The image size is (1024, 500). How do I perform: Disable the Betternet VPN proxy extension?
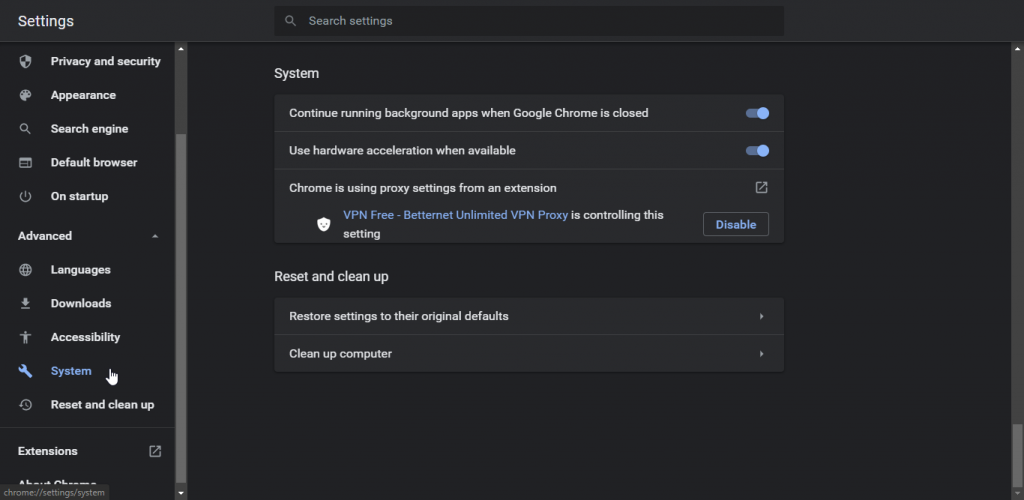pos(736,225)
